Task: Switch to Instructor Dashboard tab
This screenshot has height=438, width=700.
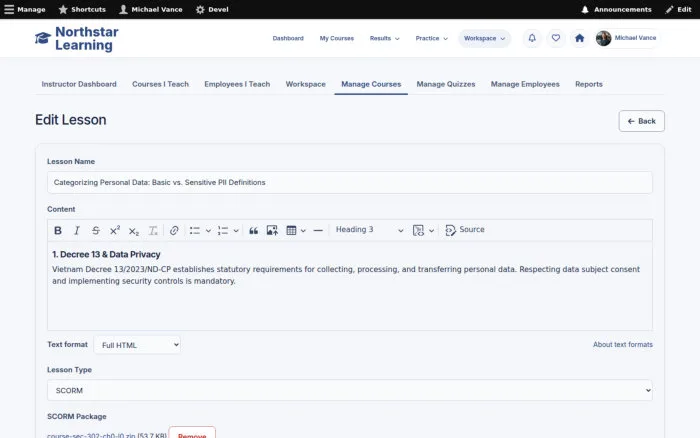Action: (79, 84)
